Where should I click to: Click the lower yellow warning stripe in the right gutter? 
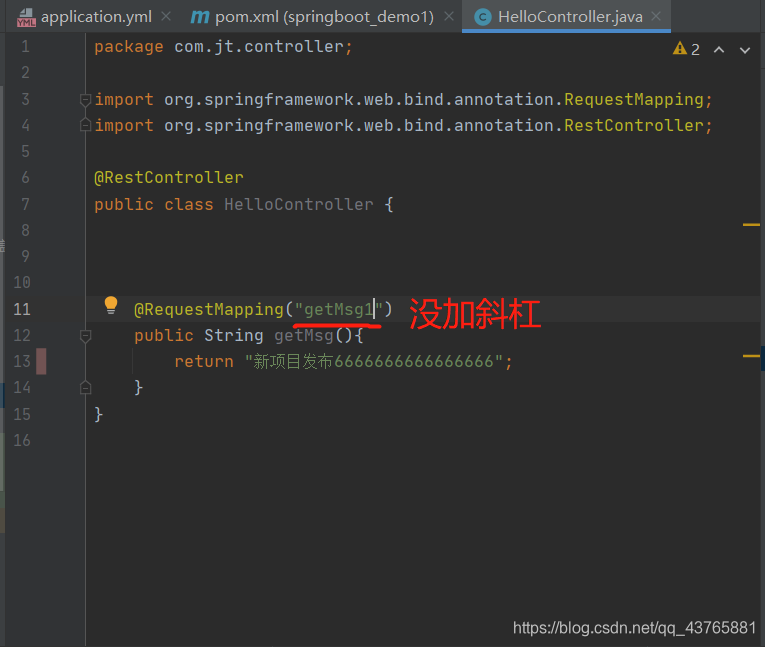pyautogui.click(x=751, y=356)
